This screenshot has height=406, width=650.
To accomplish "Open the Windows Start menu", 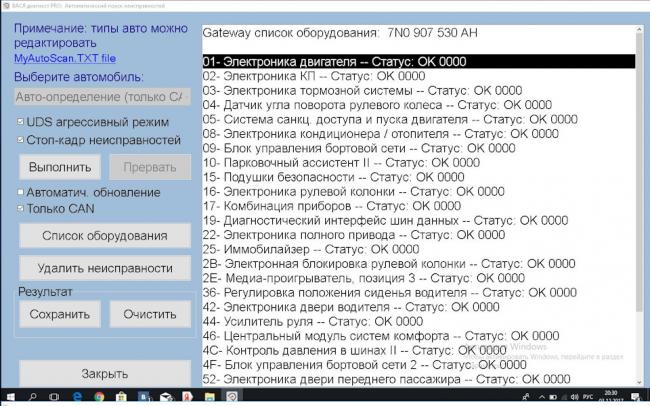I will click(x=10, y=397).
